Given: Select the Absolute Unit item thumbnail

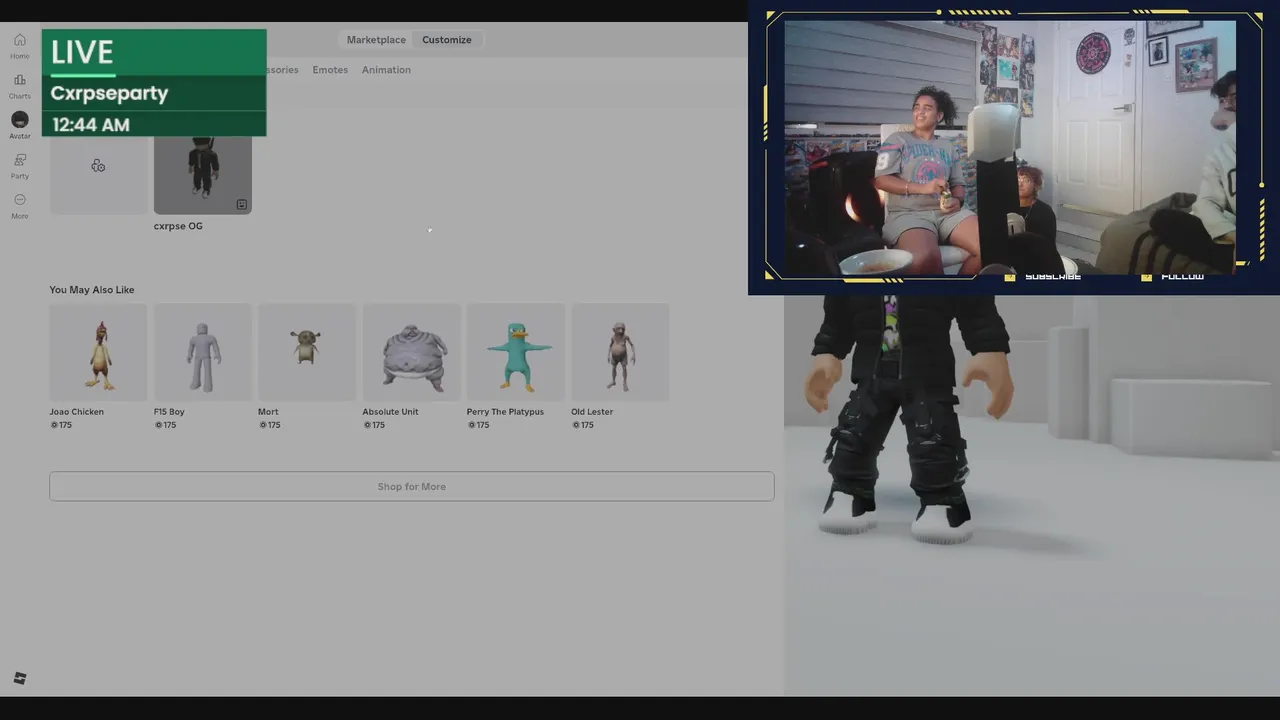Looking at the screenshot, I should (411, 353).
